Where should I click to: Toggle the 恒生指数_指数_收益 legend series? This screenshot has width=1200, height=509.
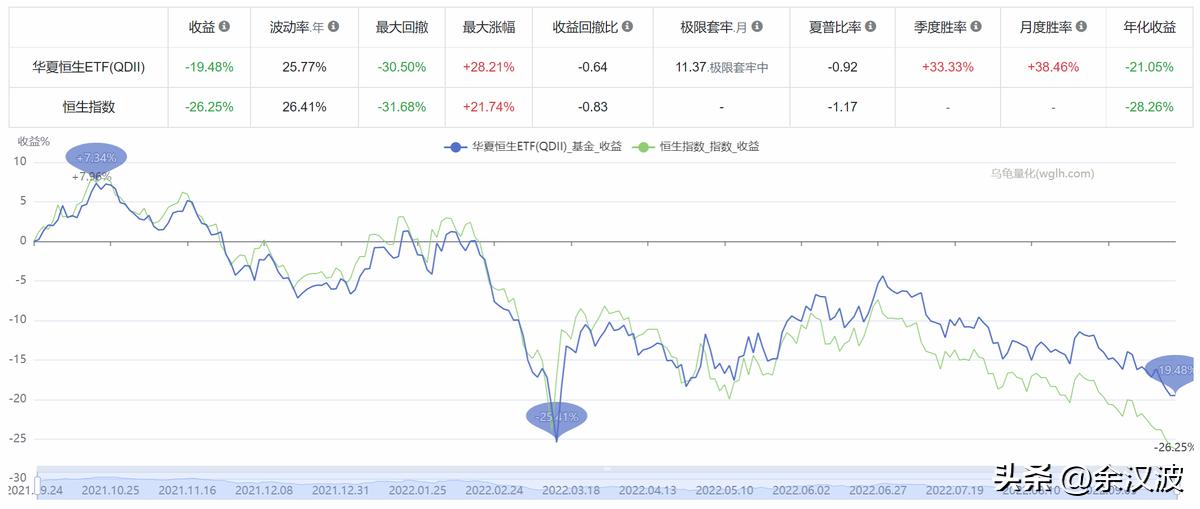(697, 146)
